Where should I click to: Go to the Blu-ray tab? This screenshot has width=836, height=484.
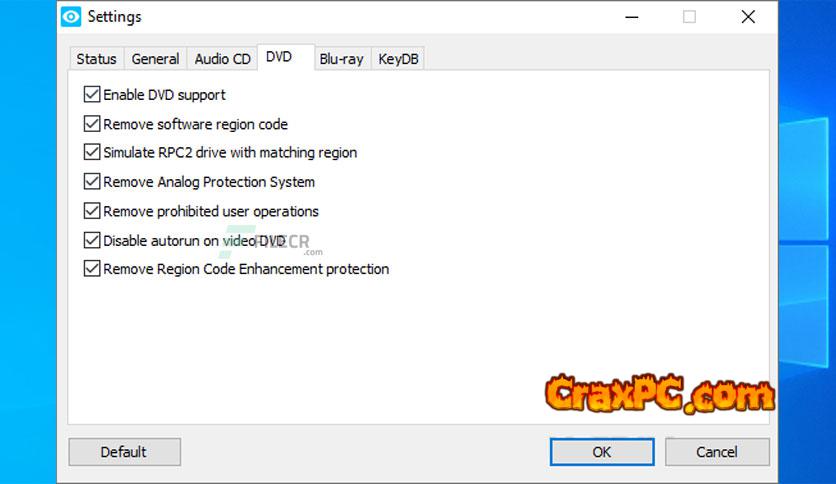tap(341, 59)
